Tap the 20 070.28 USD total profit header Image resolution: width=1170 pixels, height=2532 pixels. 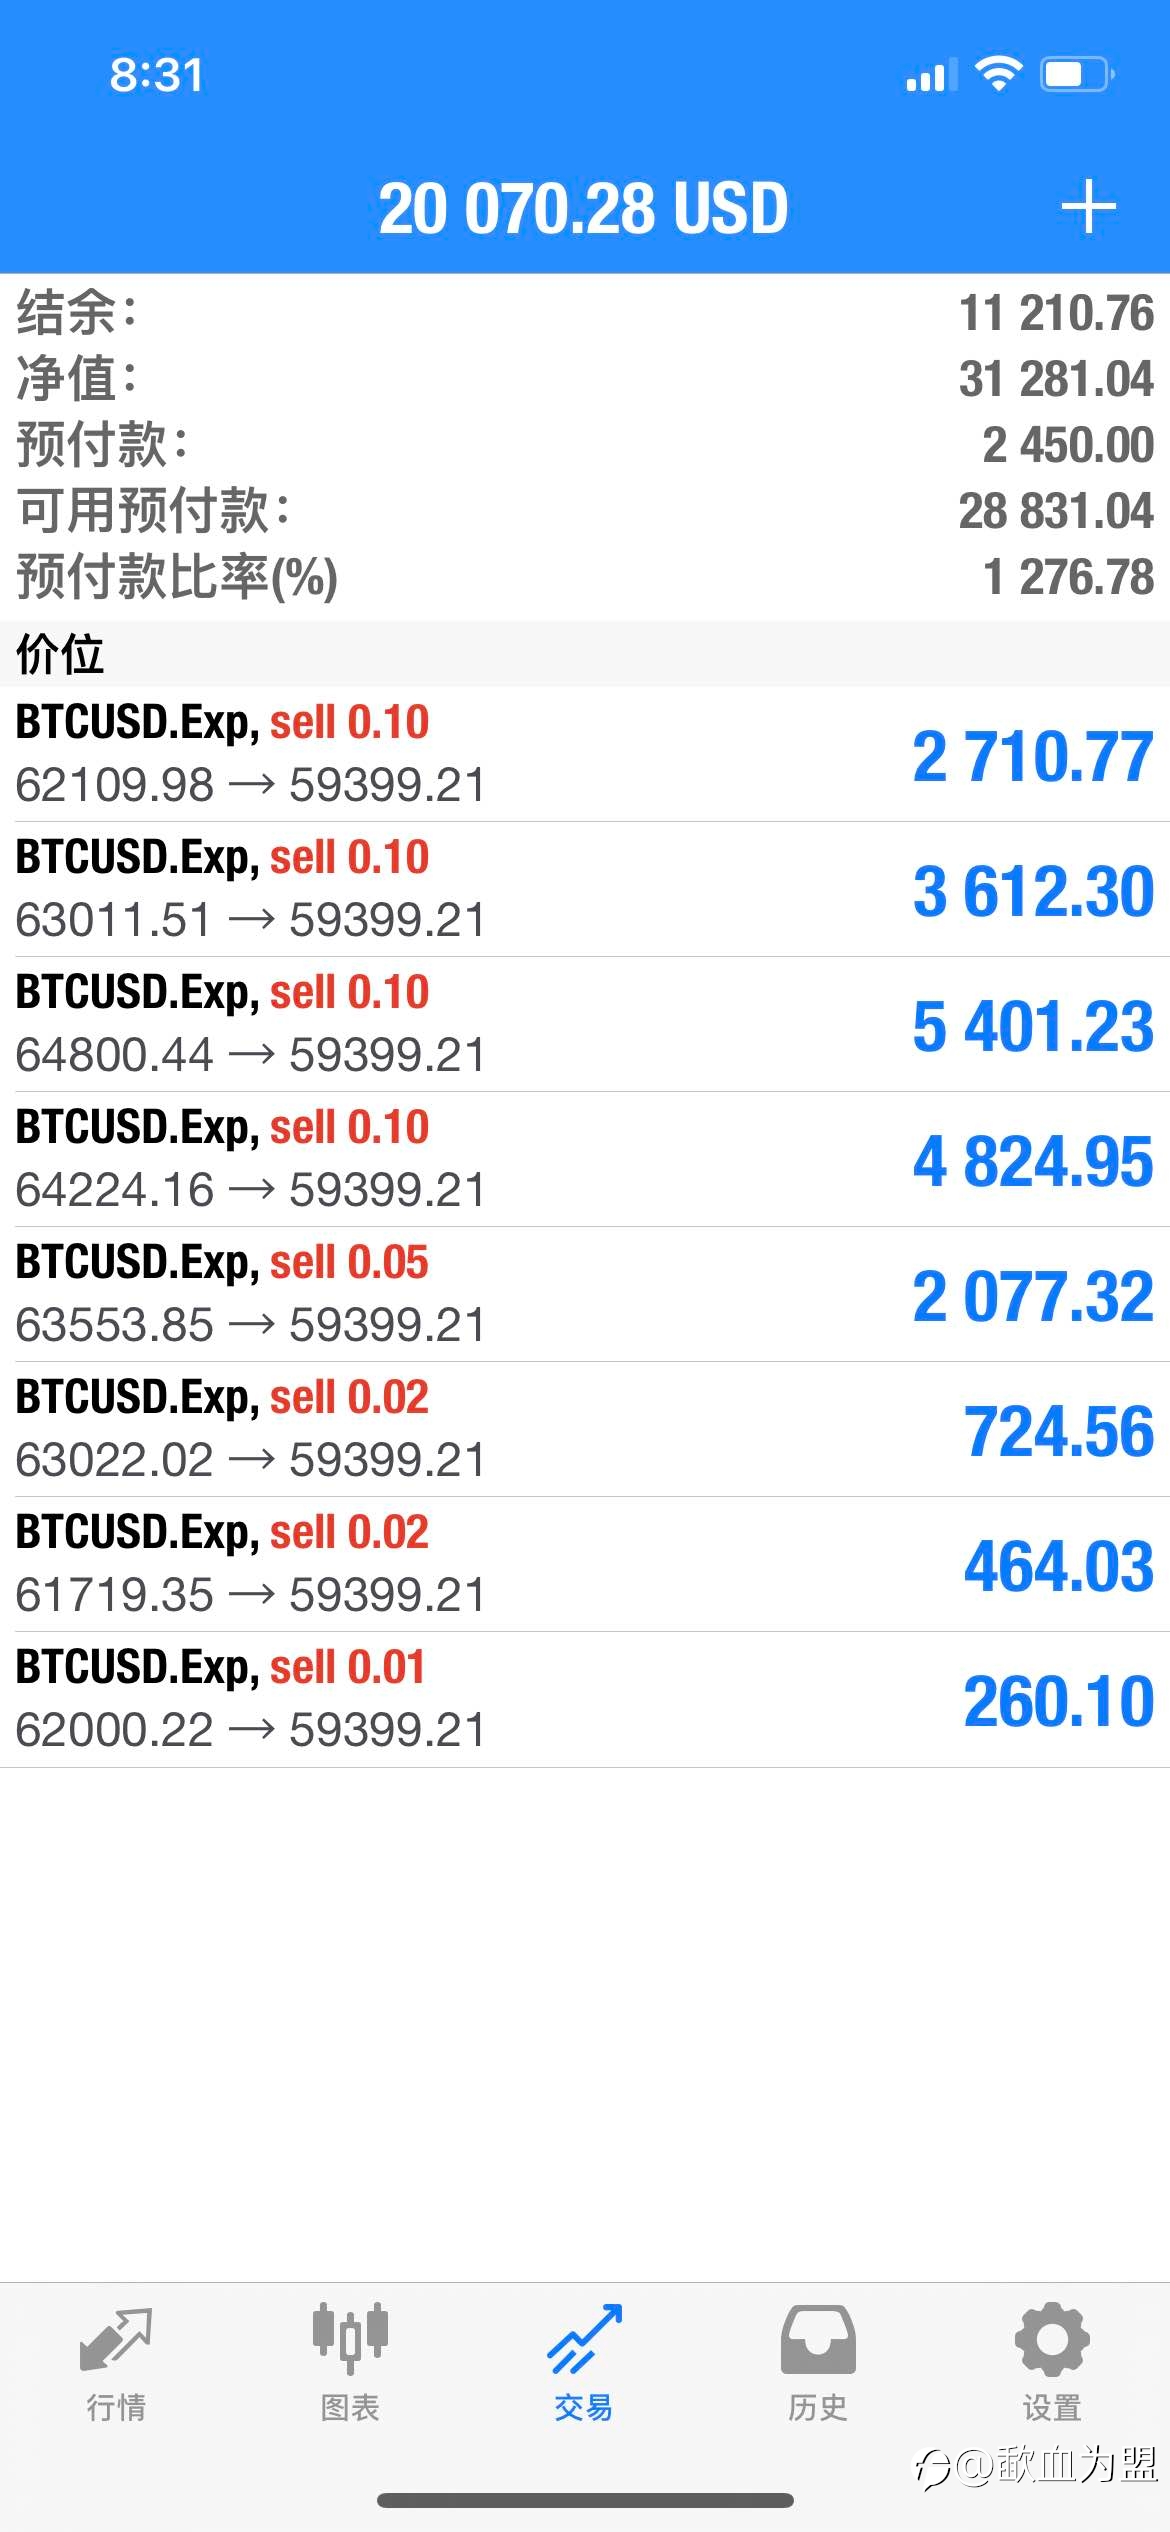pos(584,208)
